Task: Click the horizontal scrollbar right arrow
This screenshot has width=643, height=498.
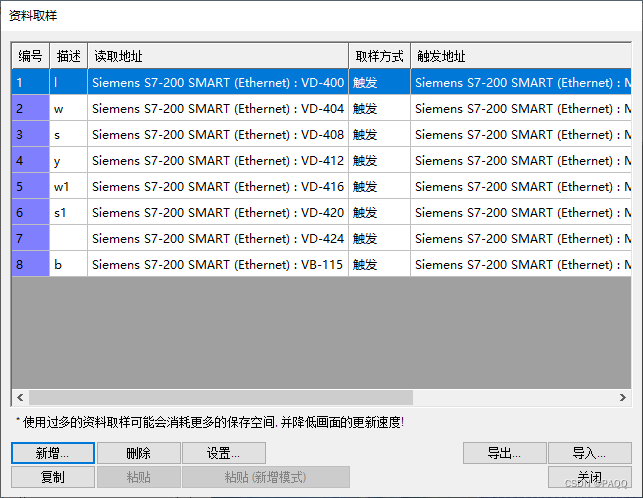Action: coord(622,397)
